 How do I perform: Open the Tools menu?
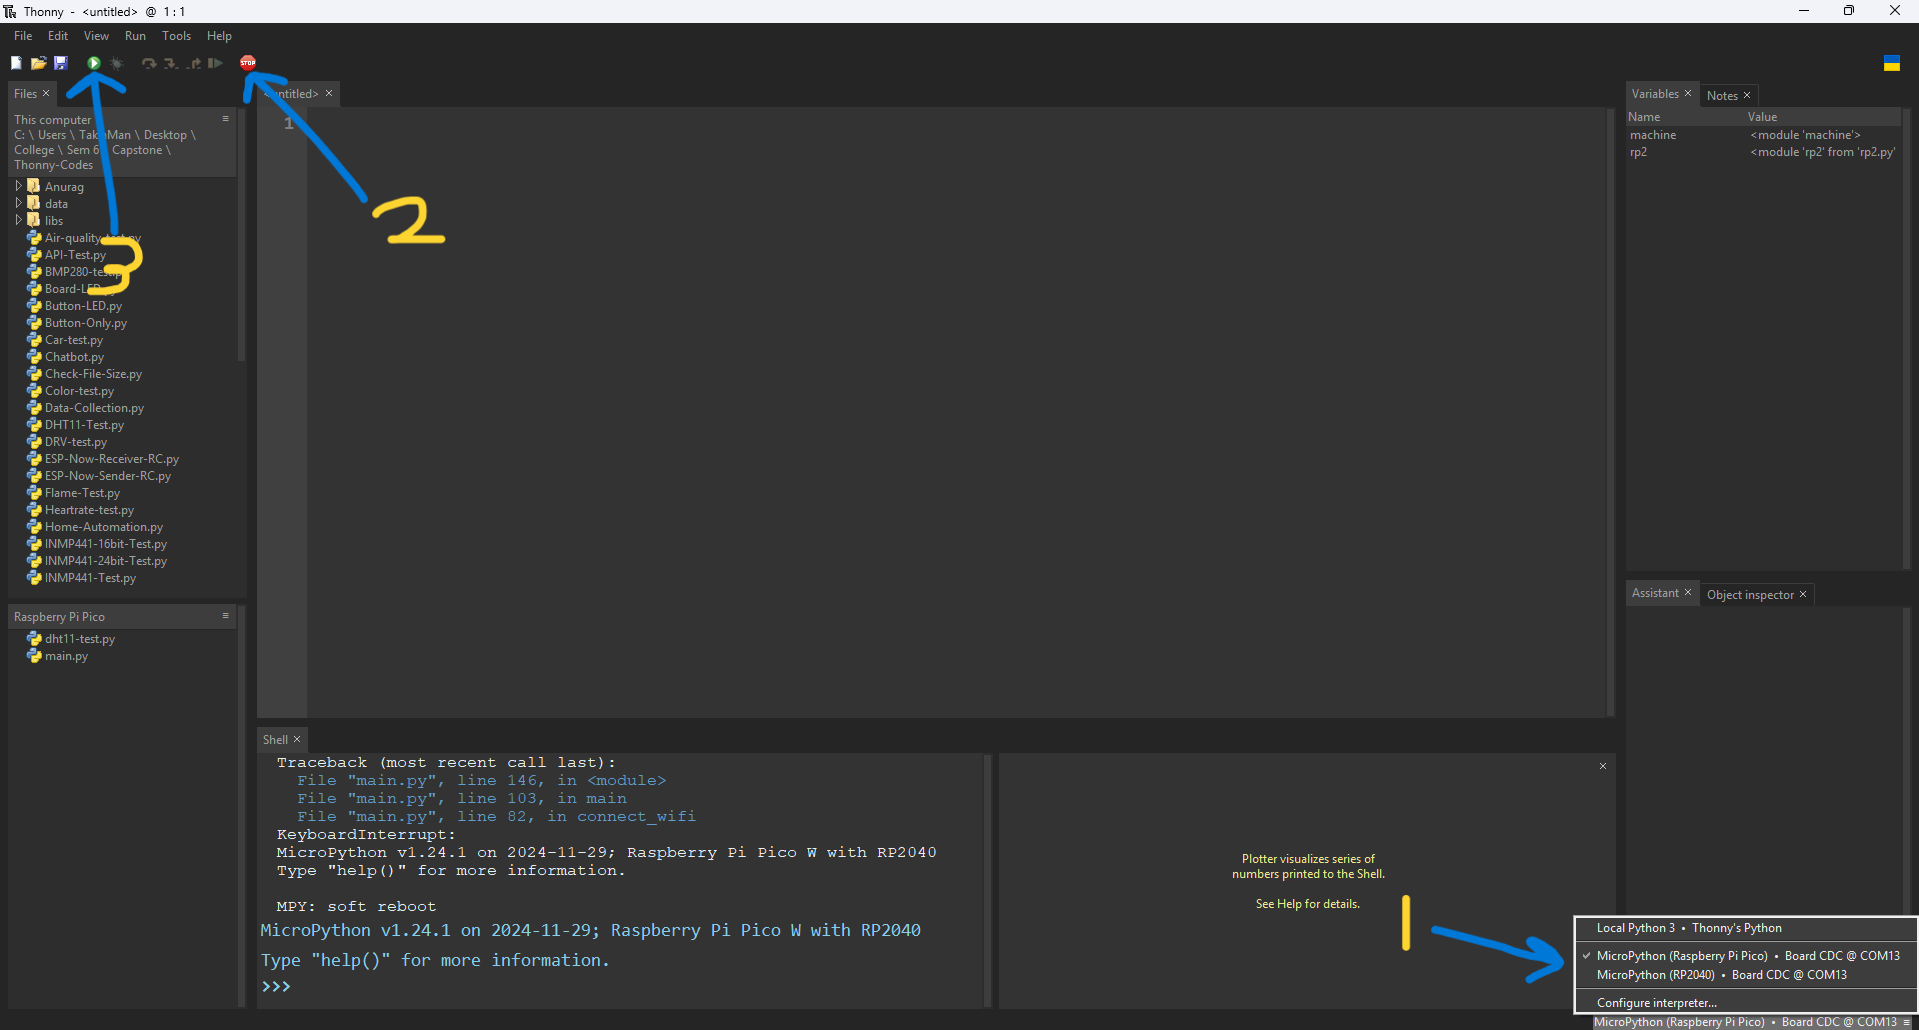click(176, 36)
